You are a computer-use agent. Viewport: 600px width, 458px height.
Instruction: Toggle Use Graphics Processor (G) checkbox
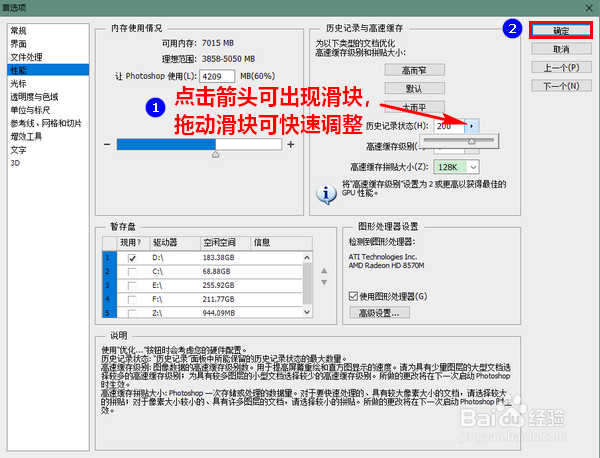click(x=353, y=296)
